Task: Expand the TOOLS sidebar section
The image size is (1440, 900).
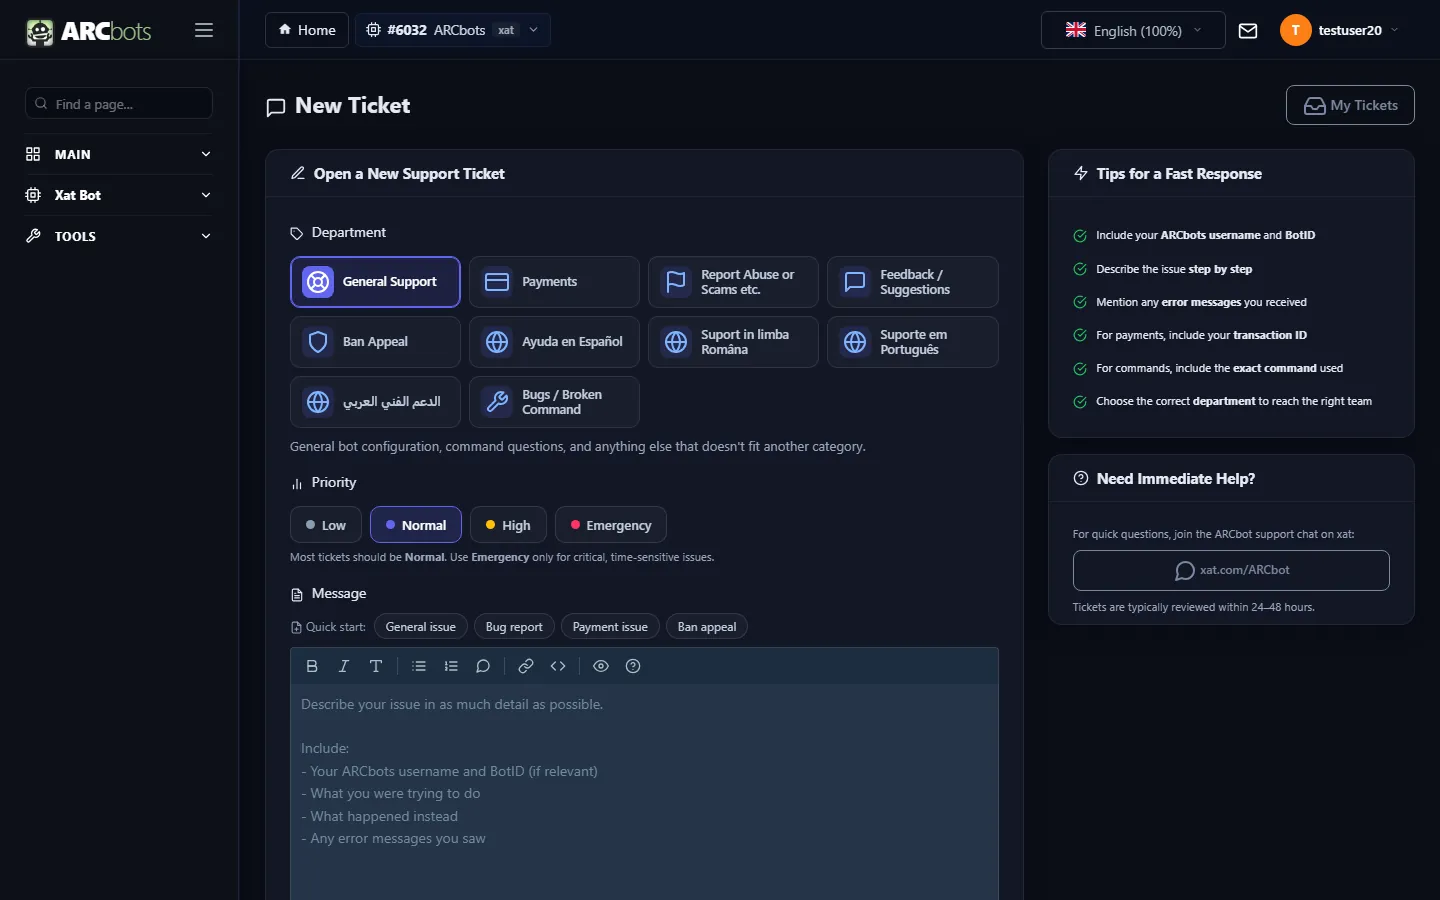Action: pos(118,236)
